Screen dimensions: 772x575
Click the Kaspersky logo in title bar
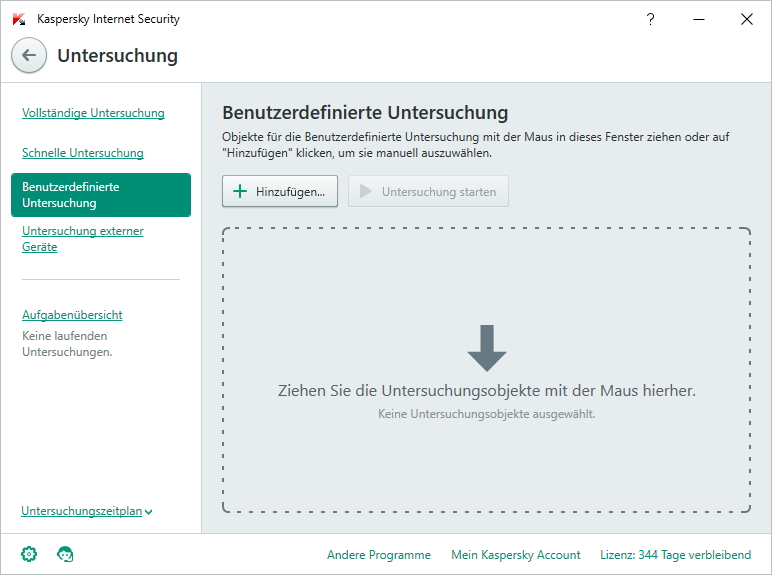[19, 19]
